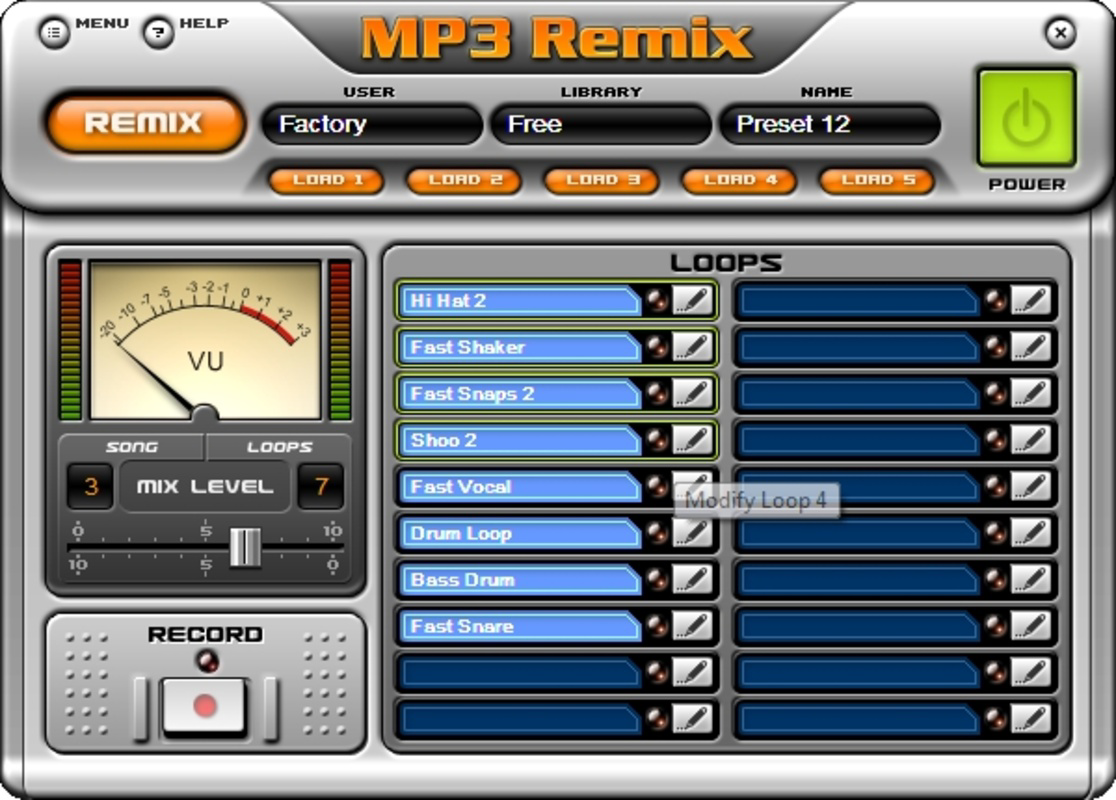
Task: Select the Fast Vocal loop slot
Action: point(520,487)
